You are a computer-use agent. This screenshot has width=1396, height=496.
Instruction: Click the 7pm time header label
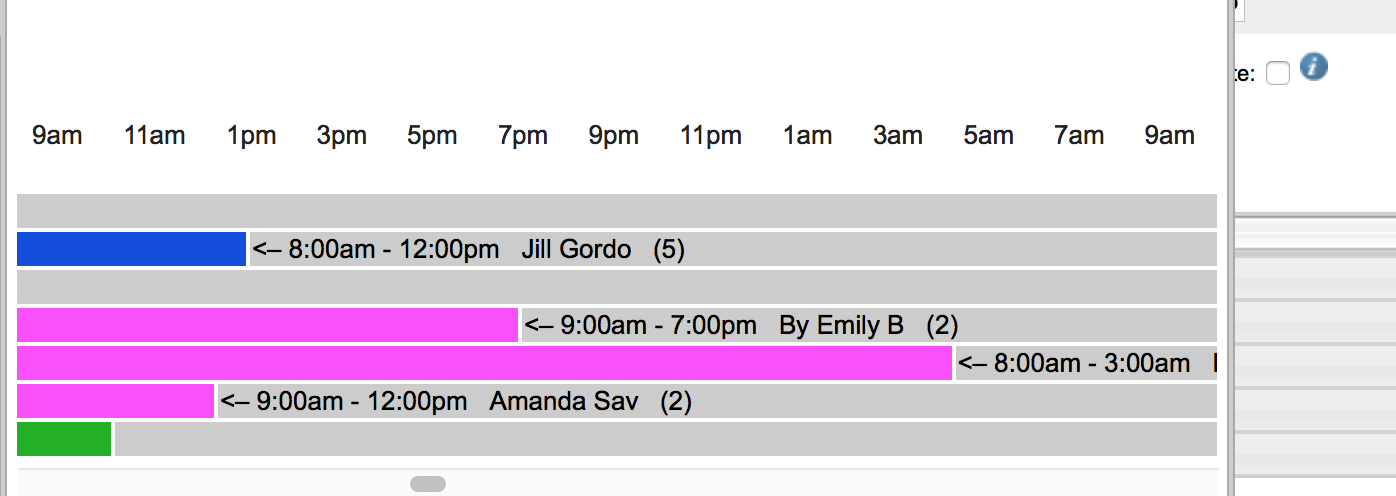click(x=523, y=136)
